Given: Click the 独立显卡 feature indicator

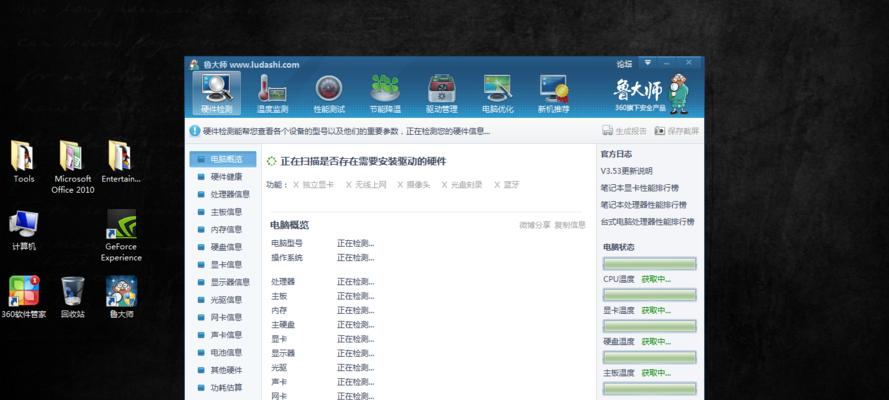Looking at the screenshot, I should tap(314, 185).
